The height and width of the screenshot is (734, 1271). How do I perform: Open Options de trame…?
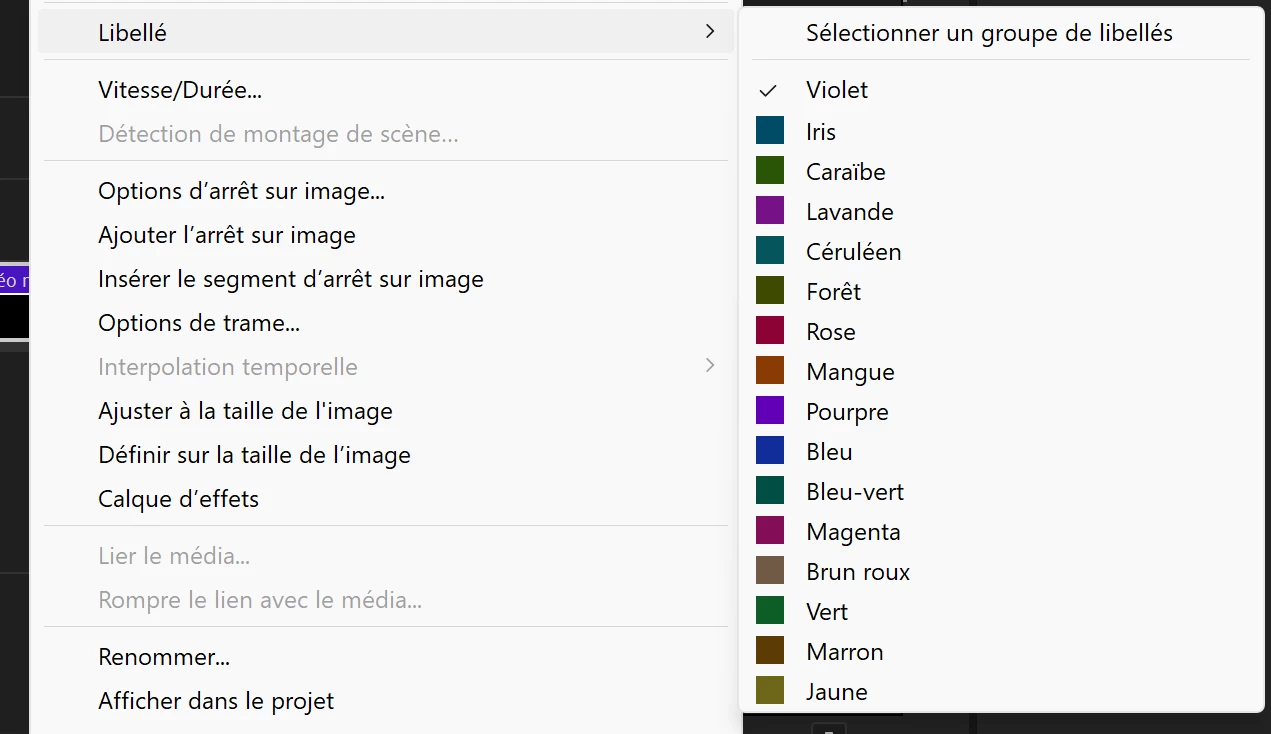pyautogui.click(x=199, y=323)
